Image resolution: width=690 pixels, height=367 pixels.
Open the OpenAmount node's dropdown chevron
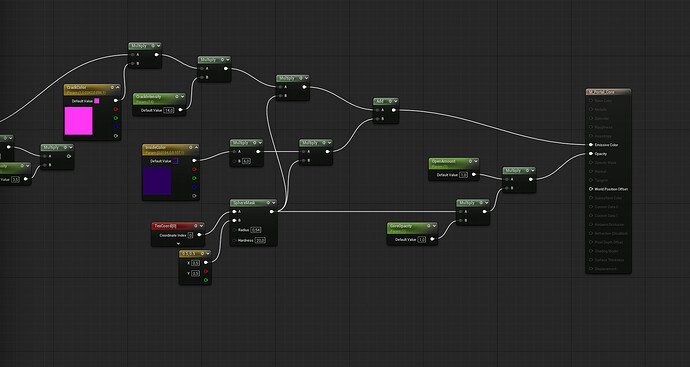click(x=476, y=161)
